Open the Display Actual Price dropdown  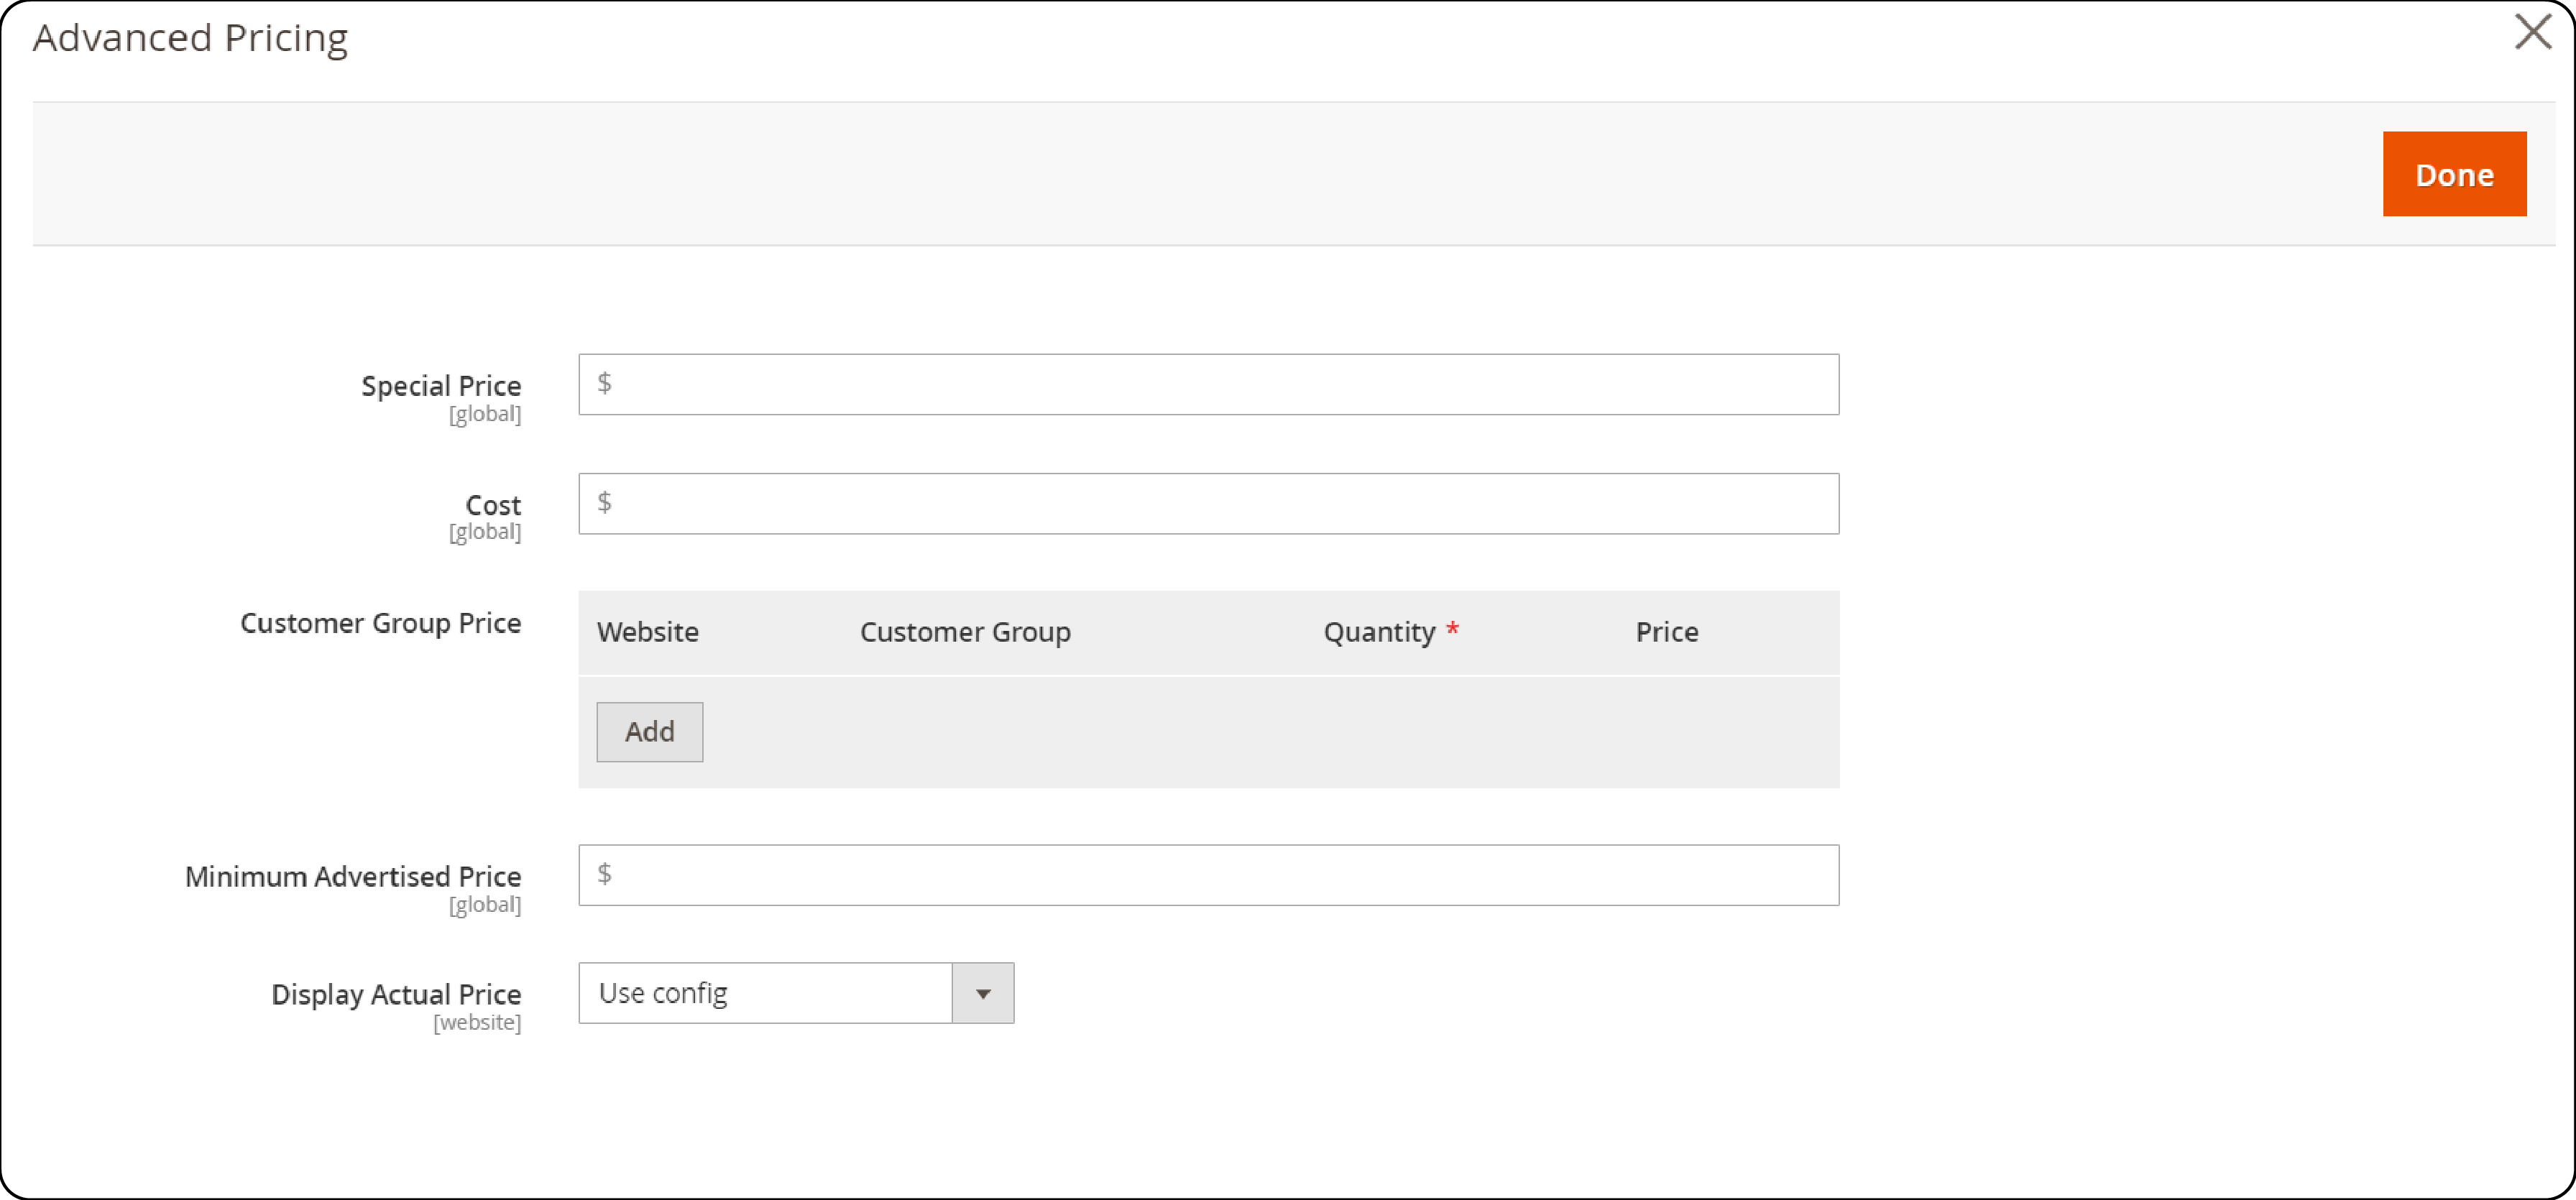[x=796, y=993]
